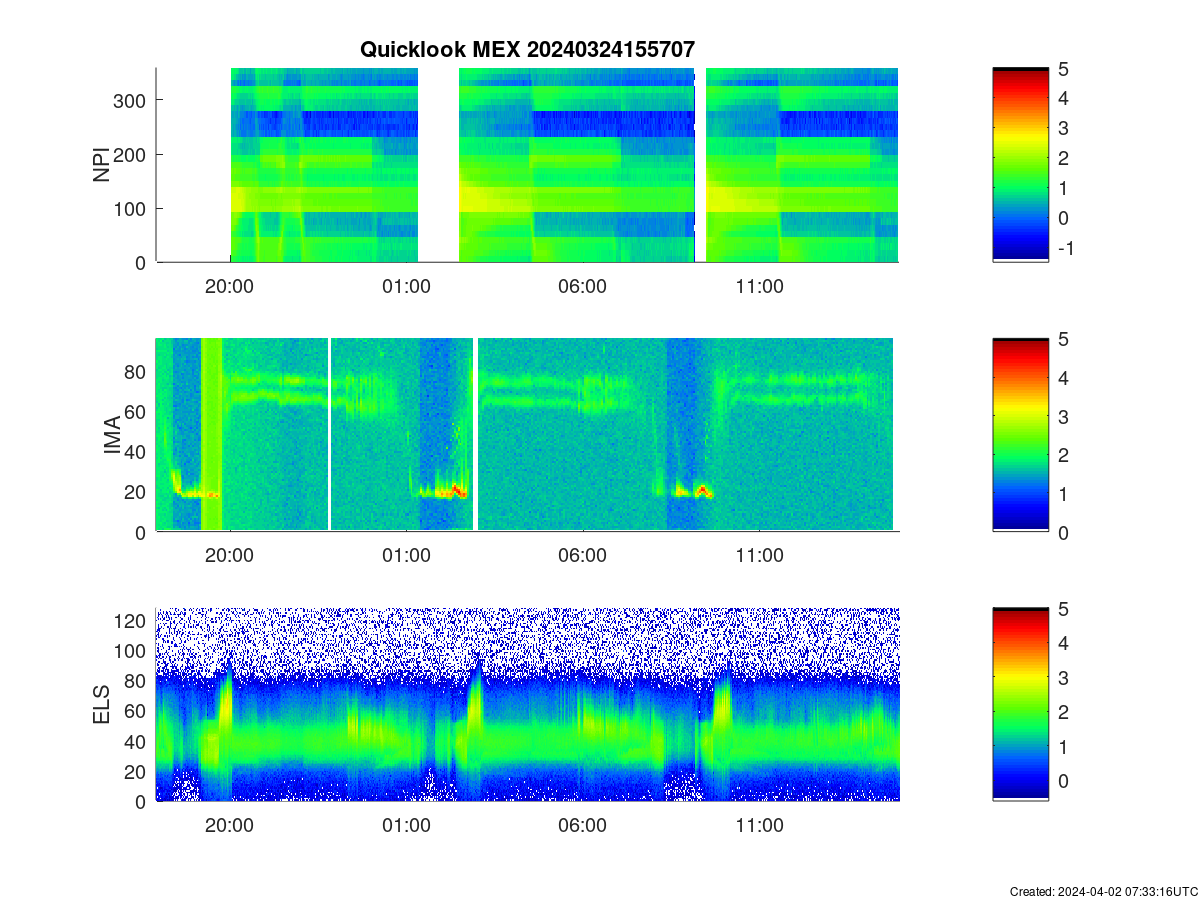Click the 01:00 tick under the IMA plot
The image size is (1200, 900).
pyautogui.click(x=407, y=556)
